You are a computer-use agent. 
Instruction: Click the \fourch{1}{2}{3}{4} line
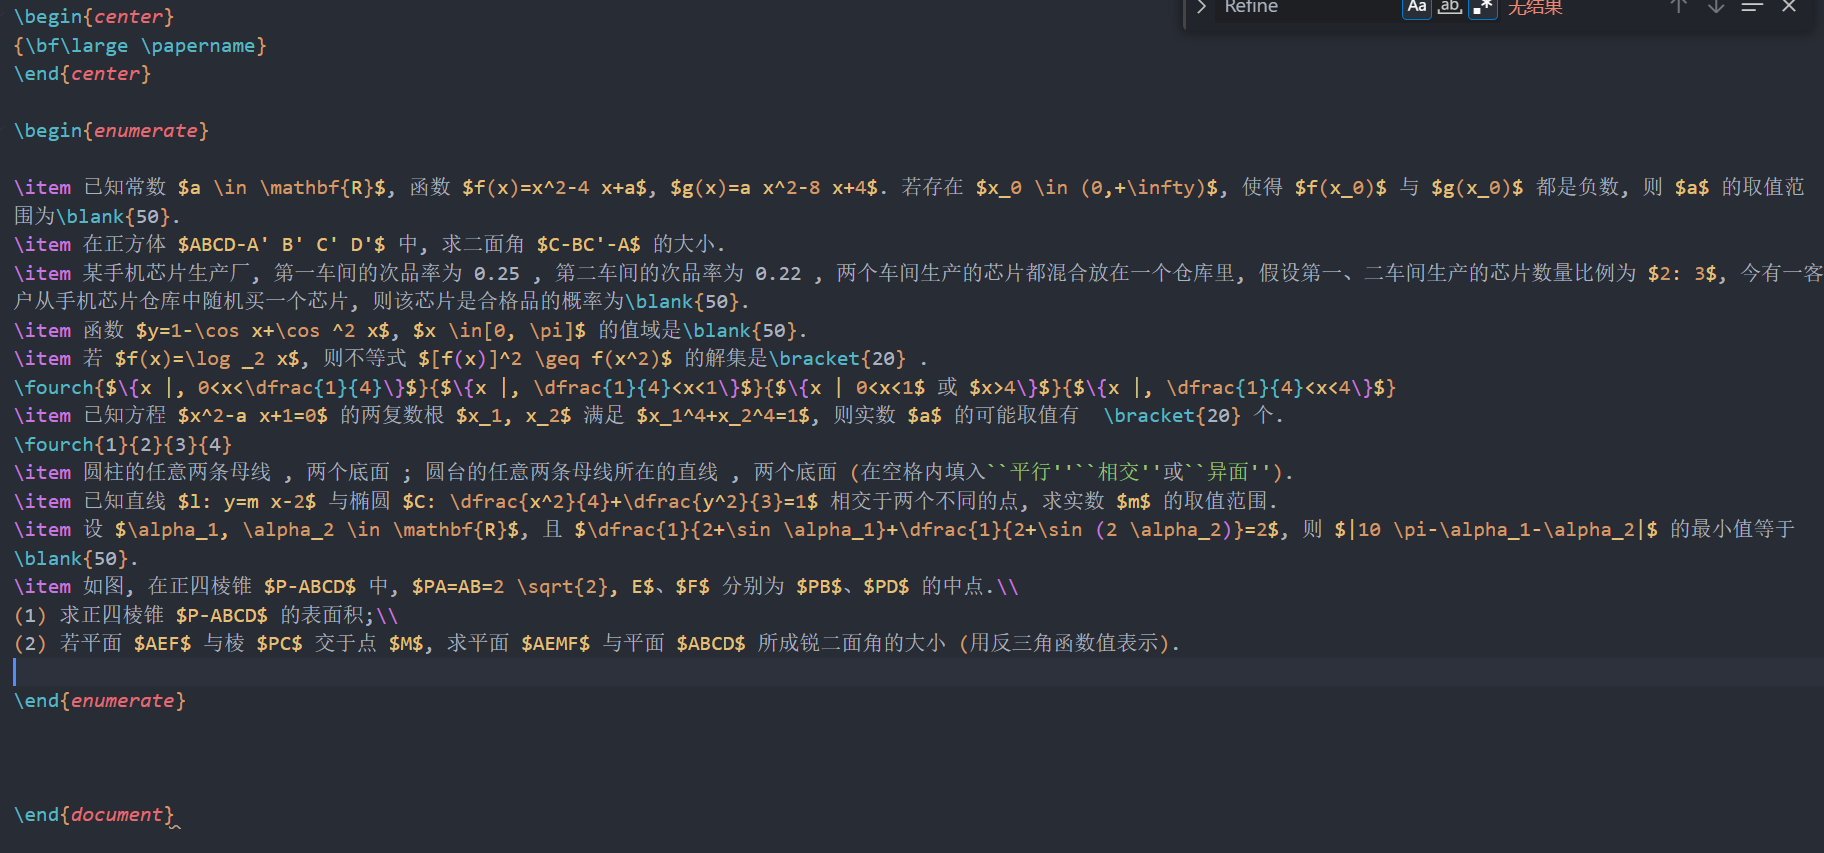click(123, 445)
